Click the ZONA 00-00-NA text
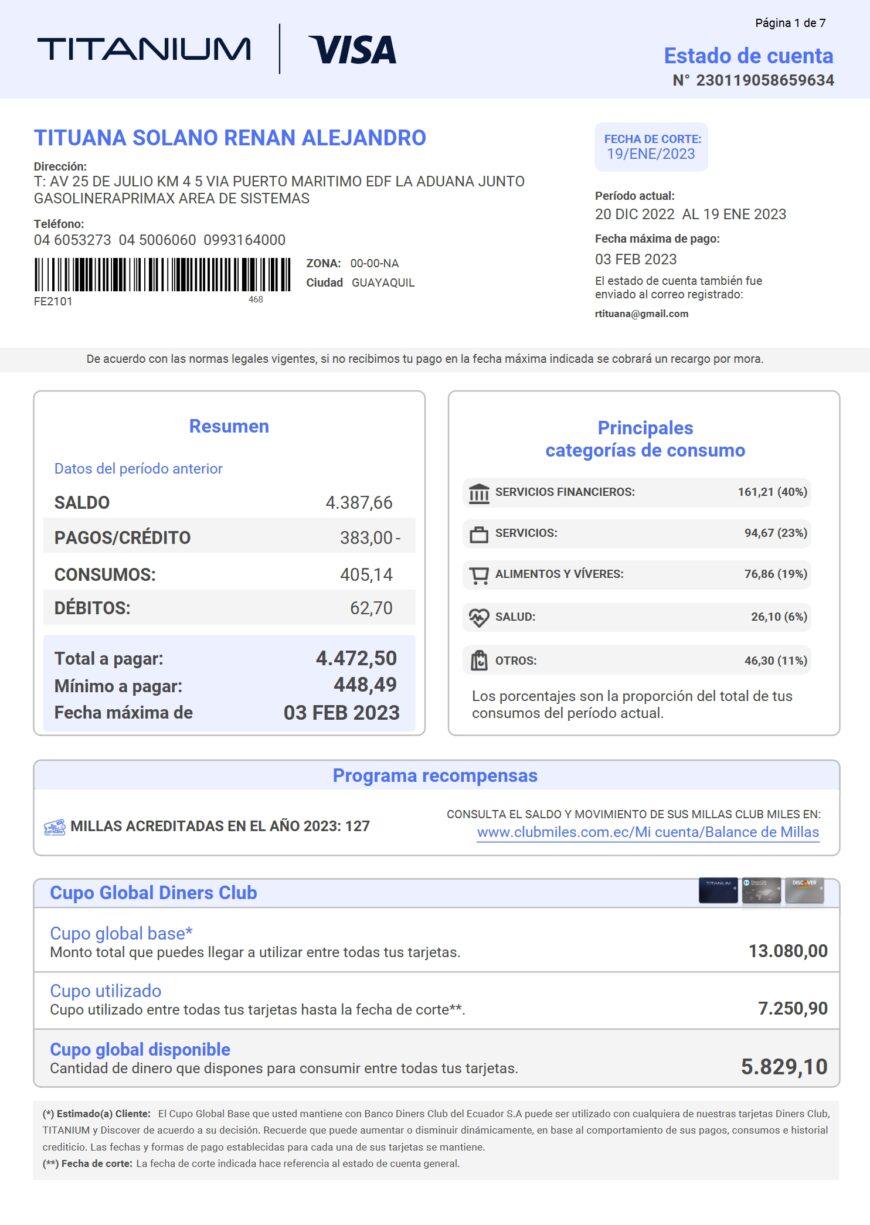Image resolution: width=870 pixels, height=1225 pixels. point(352,263)
